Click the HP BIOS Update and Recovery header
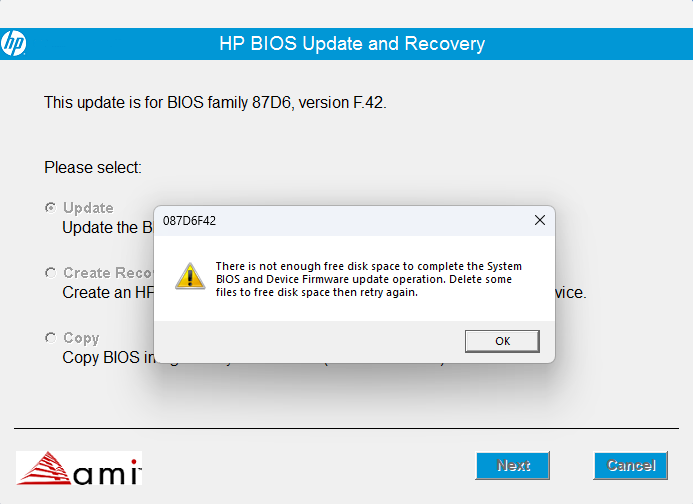693x504 pixels. tap(351, 44)
